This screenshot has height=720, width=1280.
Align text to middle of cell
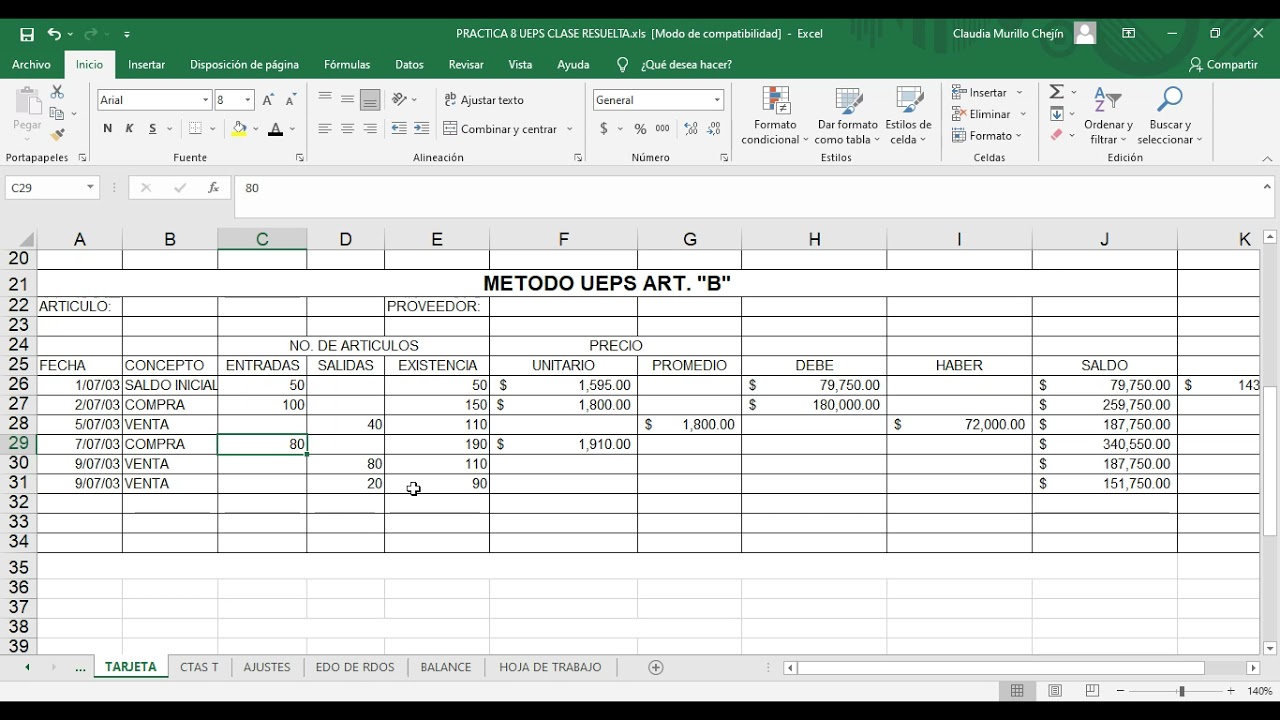pyautogui.click(x=347, y=99)
